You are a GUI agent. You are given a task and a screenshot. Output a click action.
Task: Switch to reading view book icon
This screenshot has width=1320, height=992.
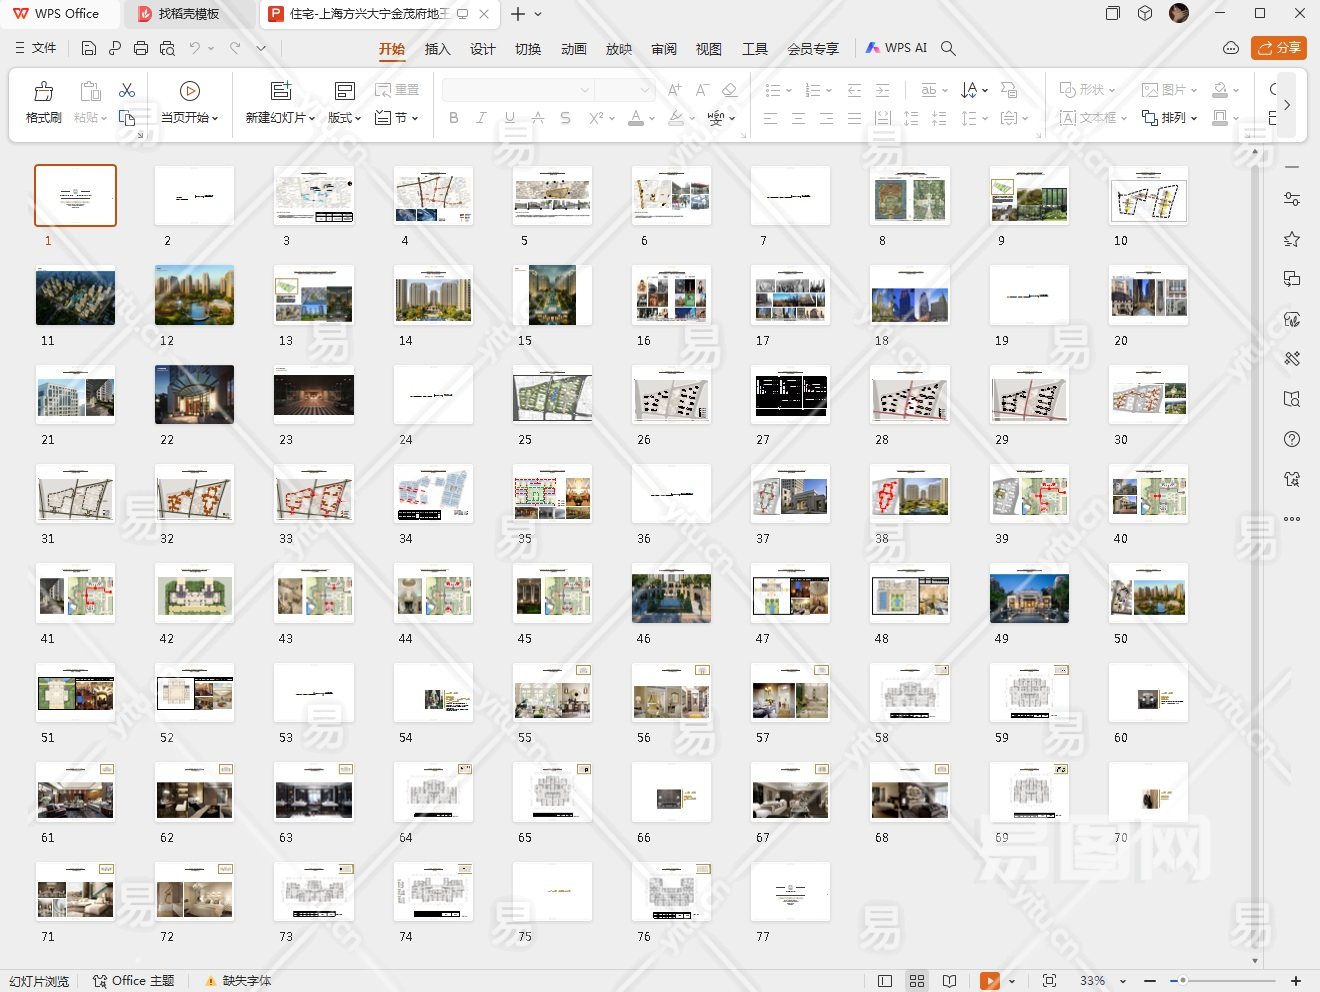(x=949, y=981)
